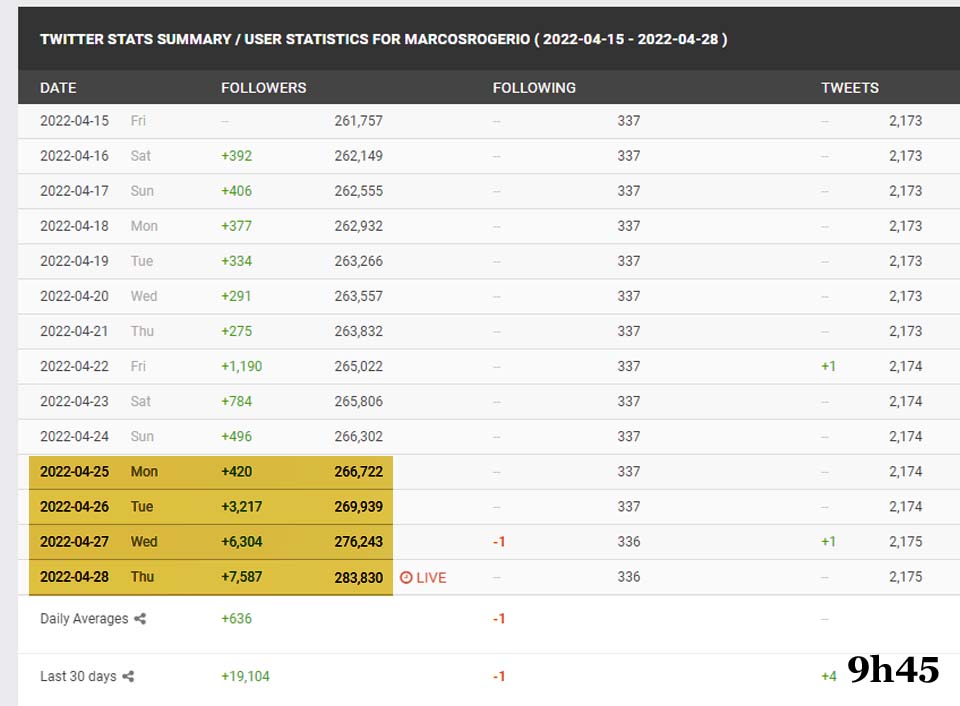Click the Twitter Stats Summary title text
Viewport: 960px width, 706px height.
pyautogui.click(x=383, y=40)
